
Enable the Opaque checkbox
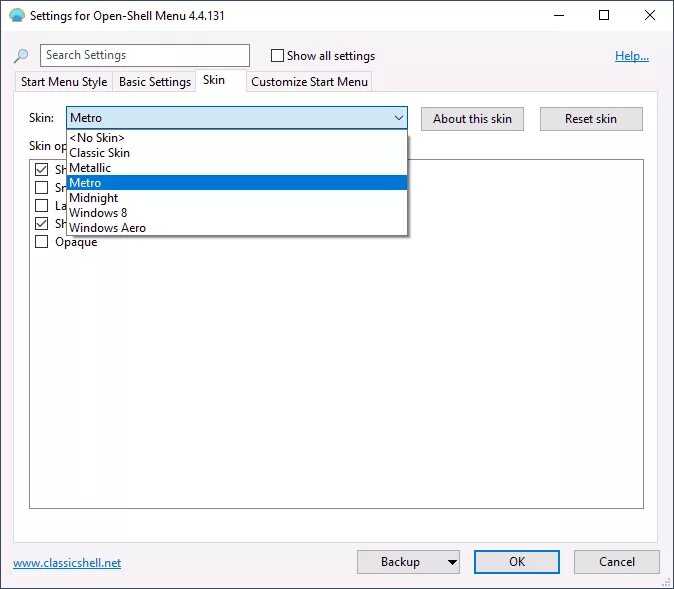click(x=41, y=242)
